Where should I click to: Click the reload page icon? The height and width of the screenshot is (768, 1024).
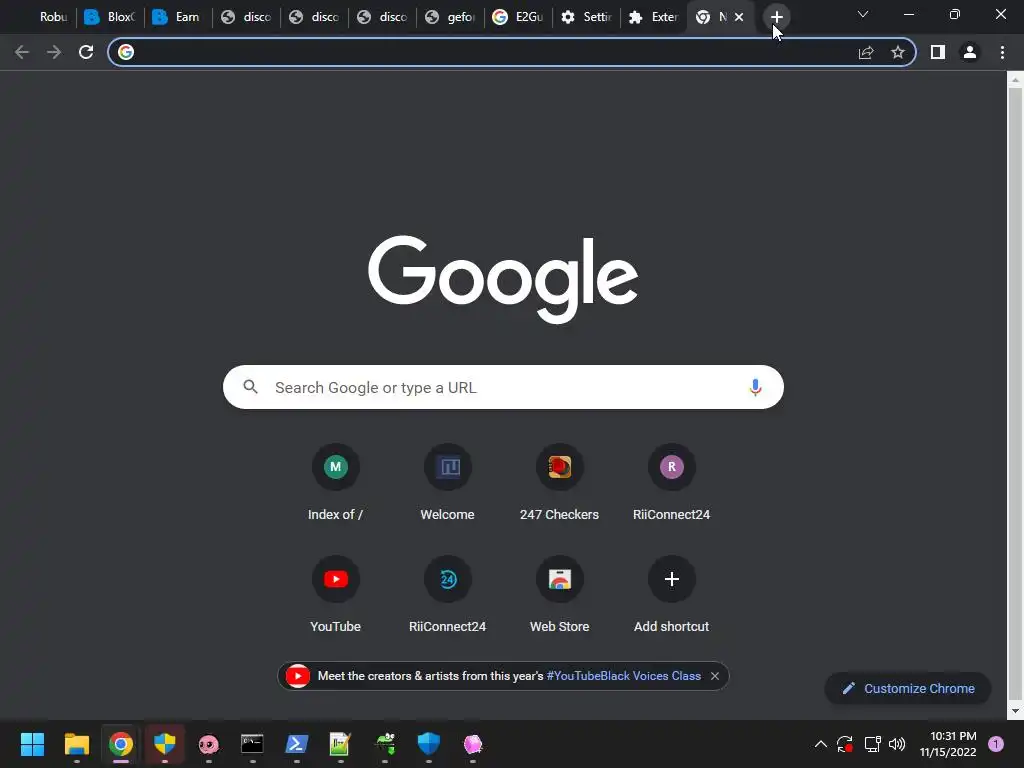[x=86, y=52]
